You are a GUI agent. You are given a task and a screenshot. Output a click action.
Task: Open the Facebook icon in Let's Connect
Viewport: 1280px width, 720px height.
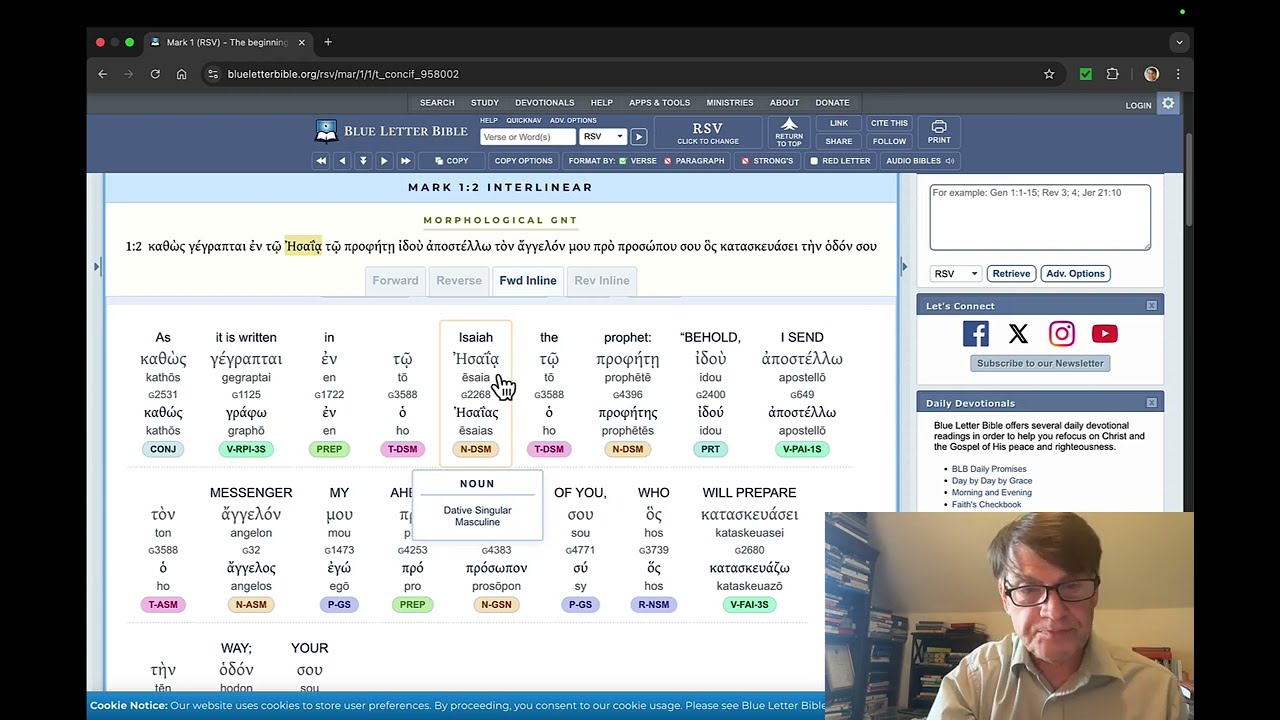point(975,334)
